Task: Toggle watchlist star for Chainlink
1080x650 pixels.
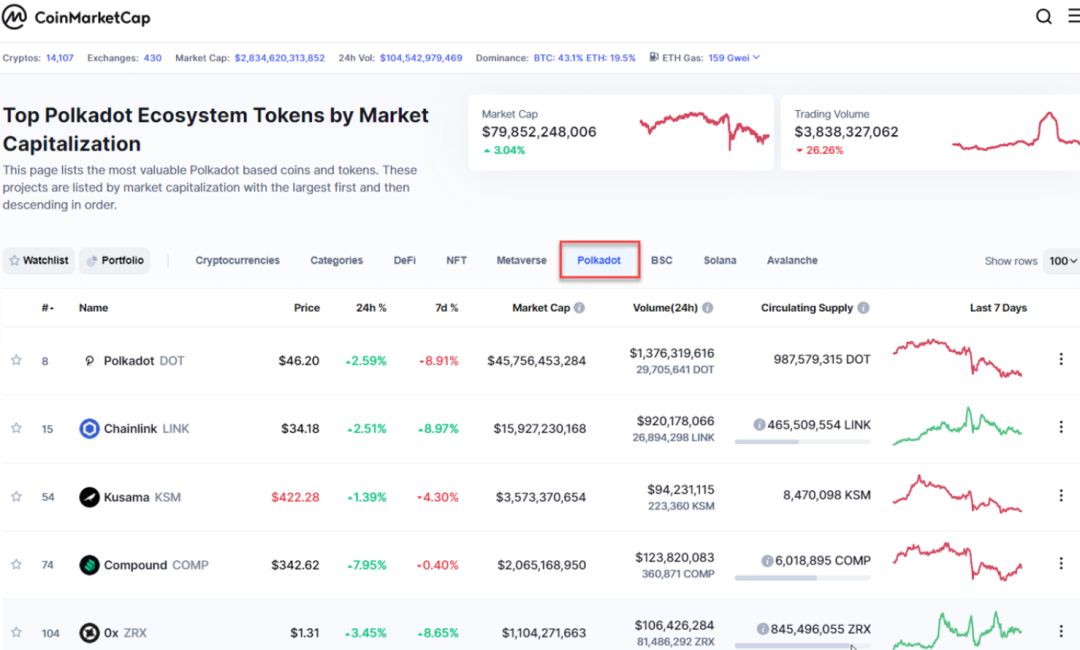Action: [17, 428]
